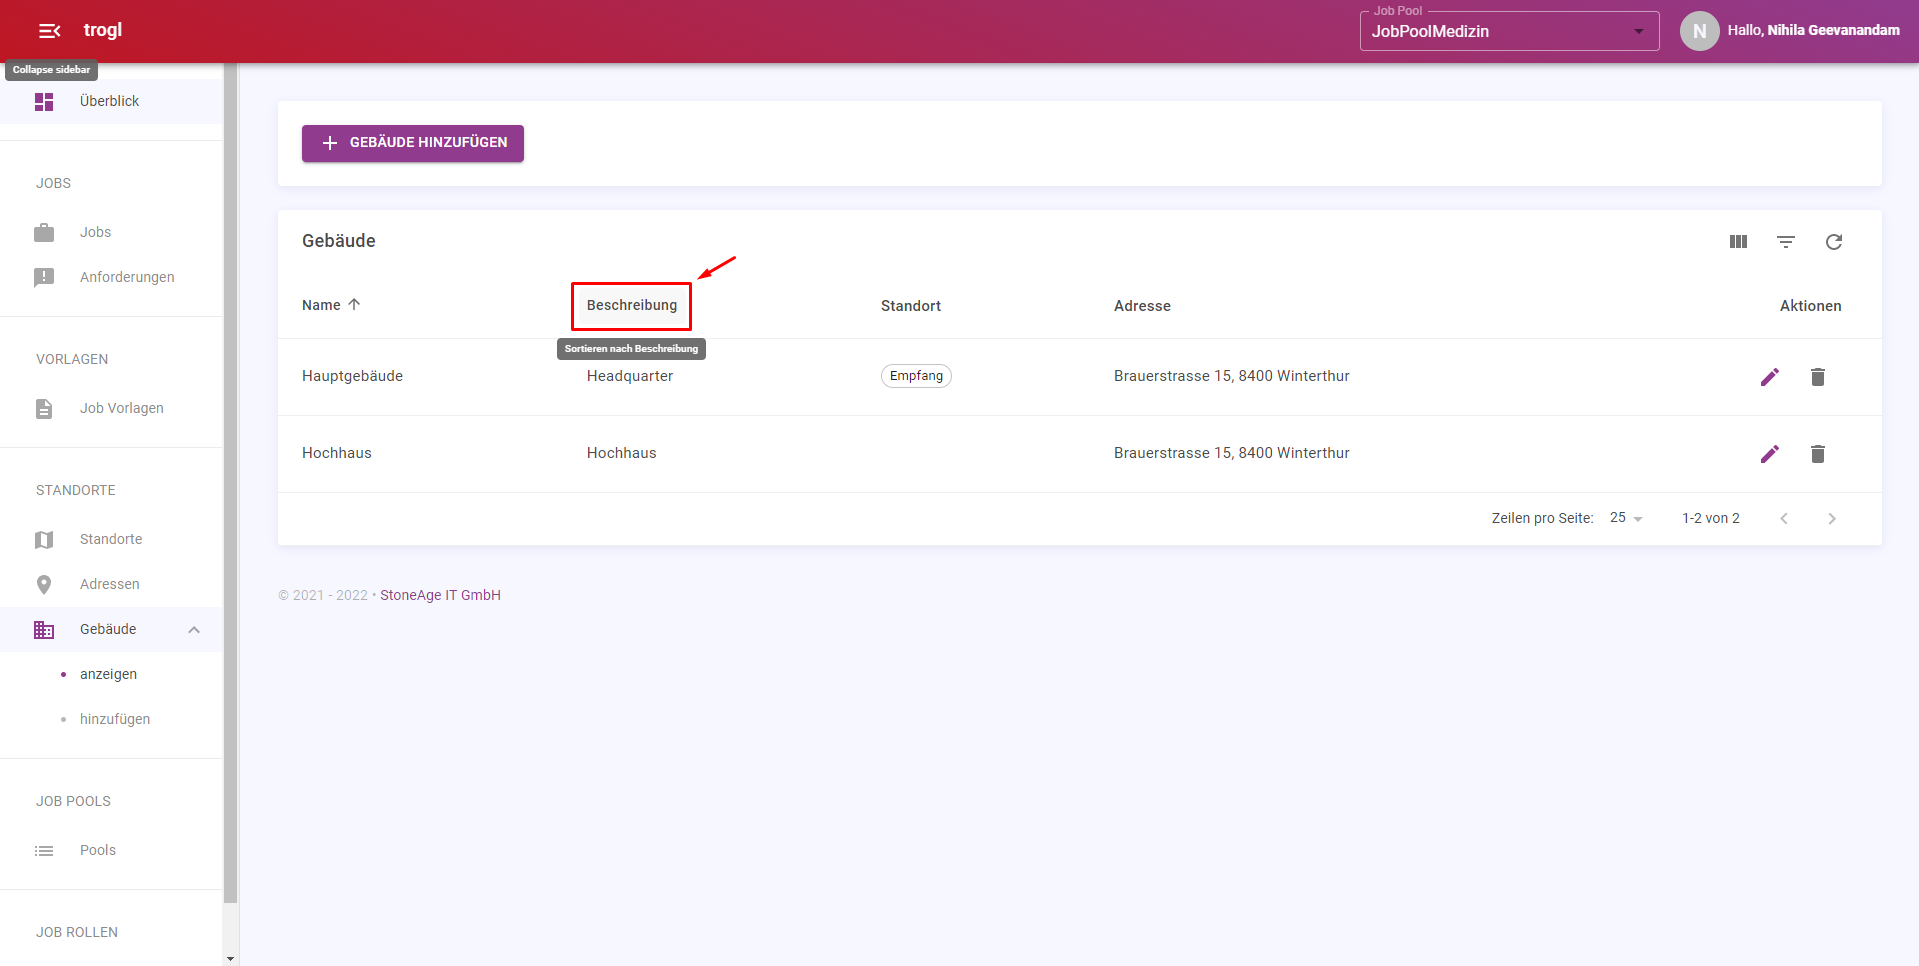Click the Jobs briefcase icon
Viewport: 1919px width, 966px height.
tap(44, 233)
